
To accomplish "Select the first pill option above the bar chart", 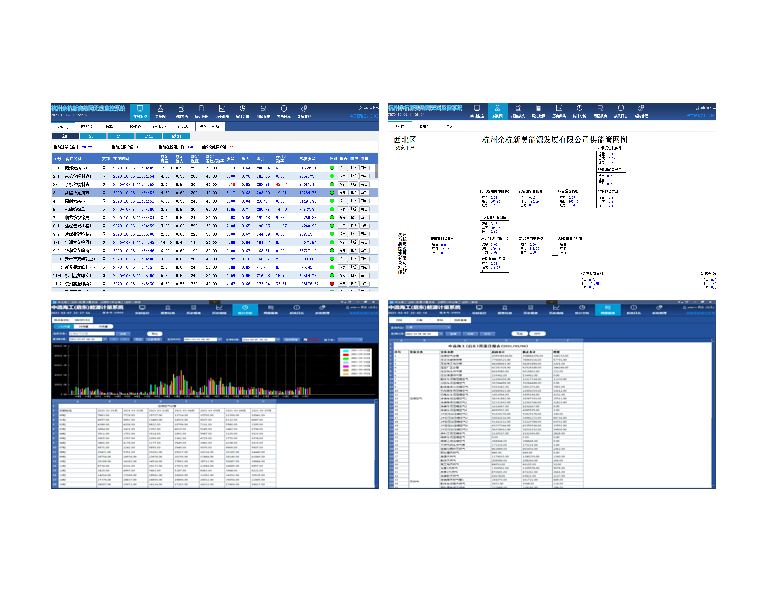I will [64, 326].
